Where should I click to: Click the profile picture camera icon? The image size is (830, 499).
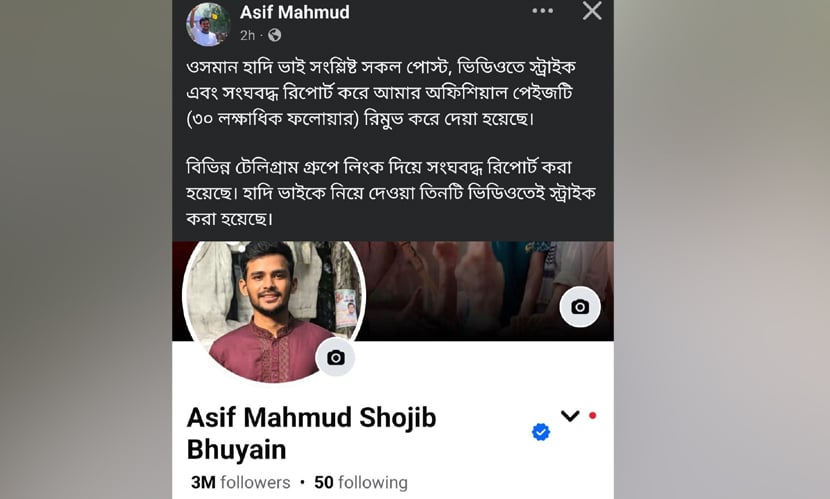[x=335, y=358]
